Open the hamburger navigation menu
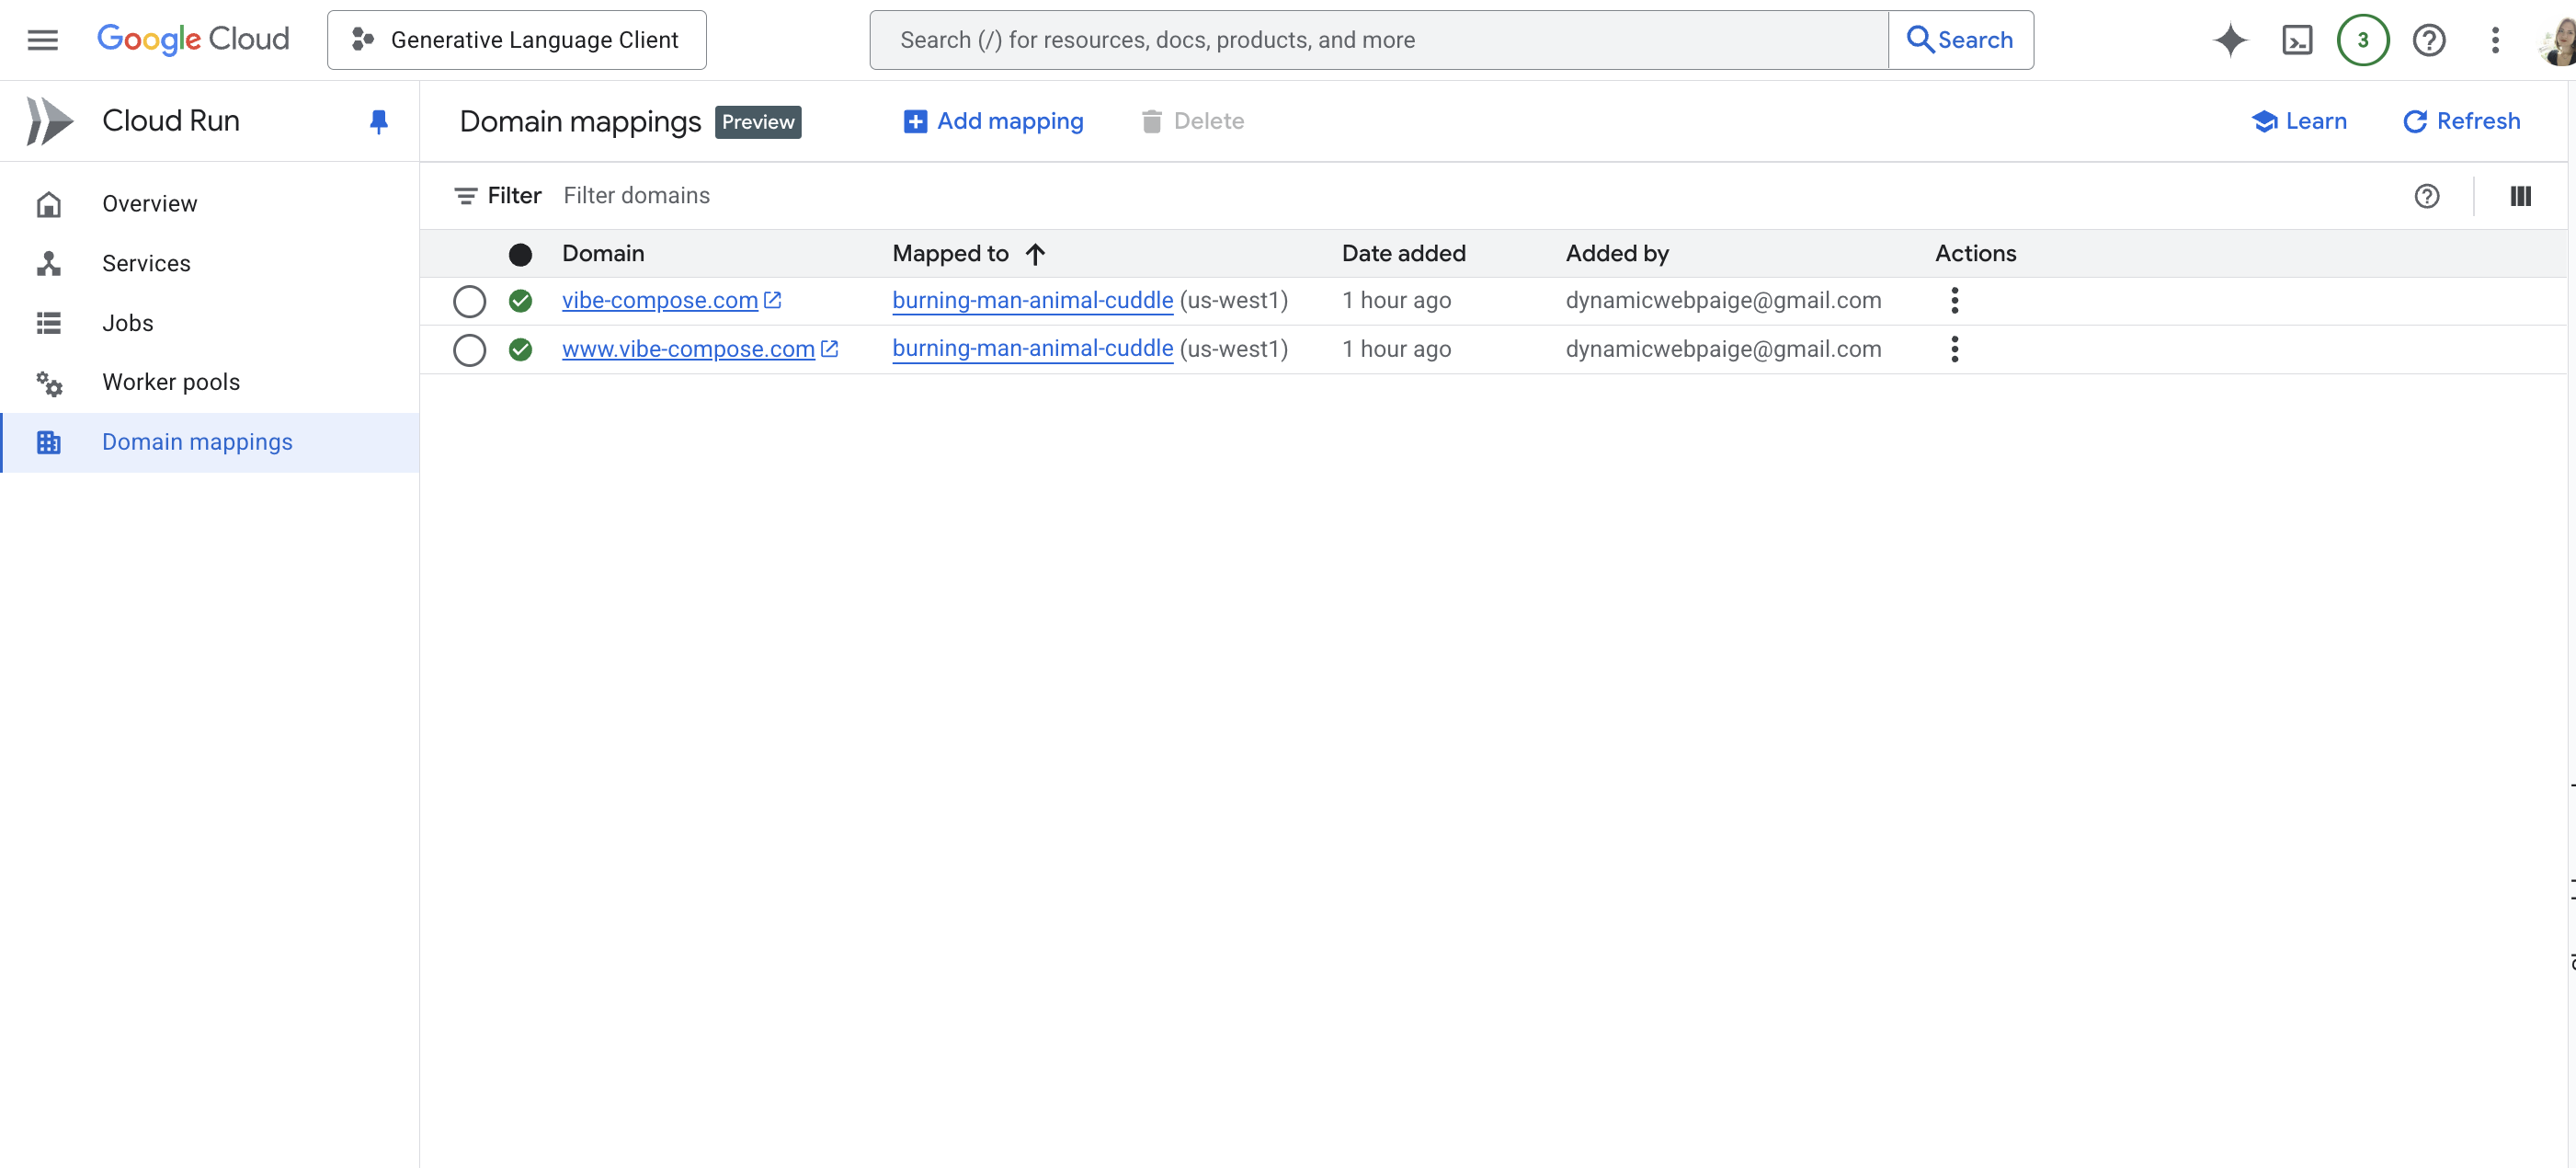 coord(42,40)
